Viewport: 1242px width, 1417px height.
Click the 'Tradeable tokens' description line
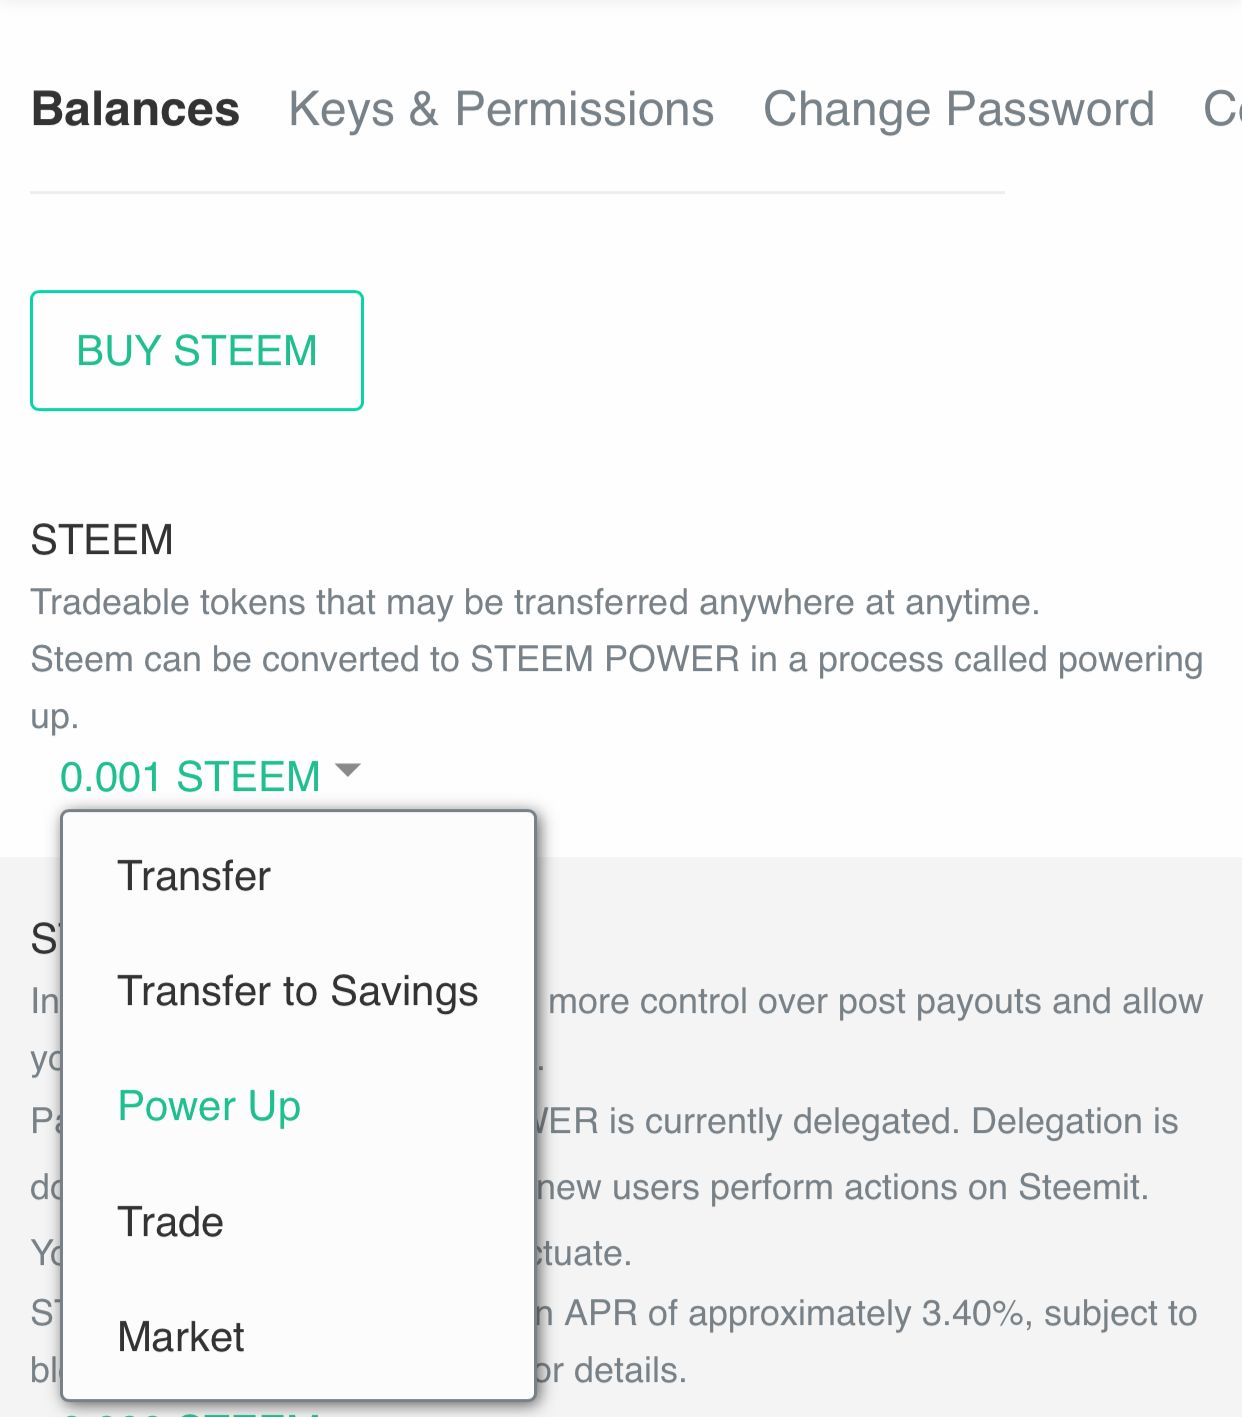(x=535, y=602)
